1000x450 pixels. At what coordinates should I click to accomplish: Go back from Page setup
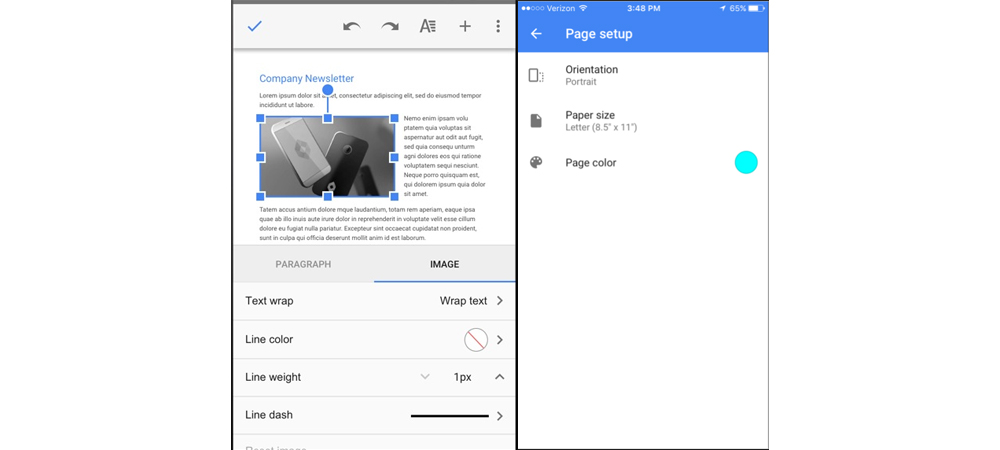click(x=536, y=34)
